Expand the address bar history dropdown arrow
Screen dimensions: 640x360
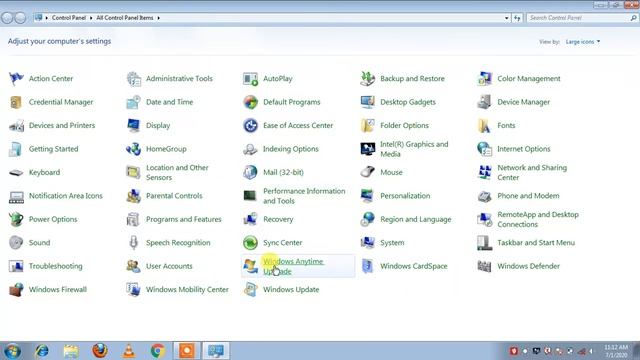point(507,18)
